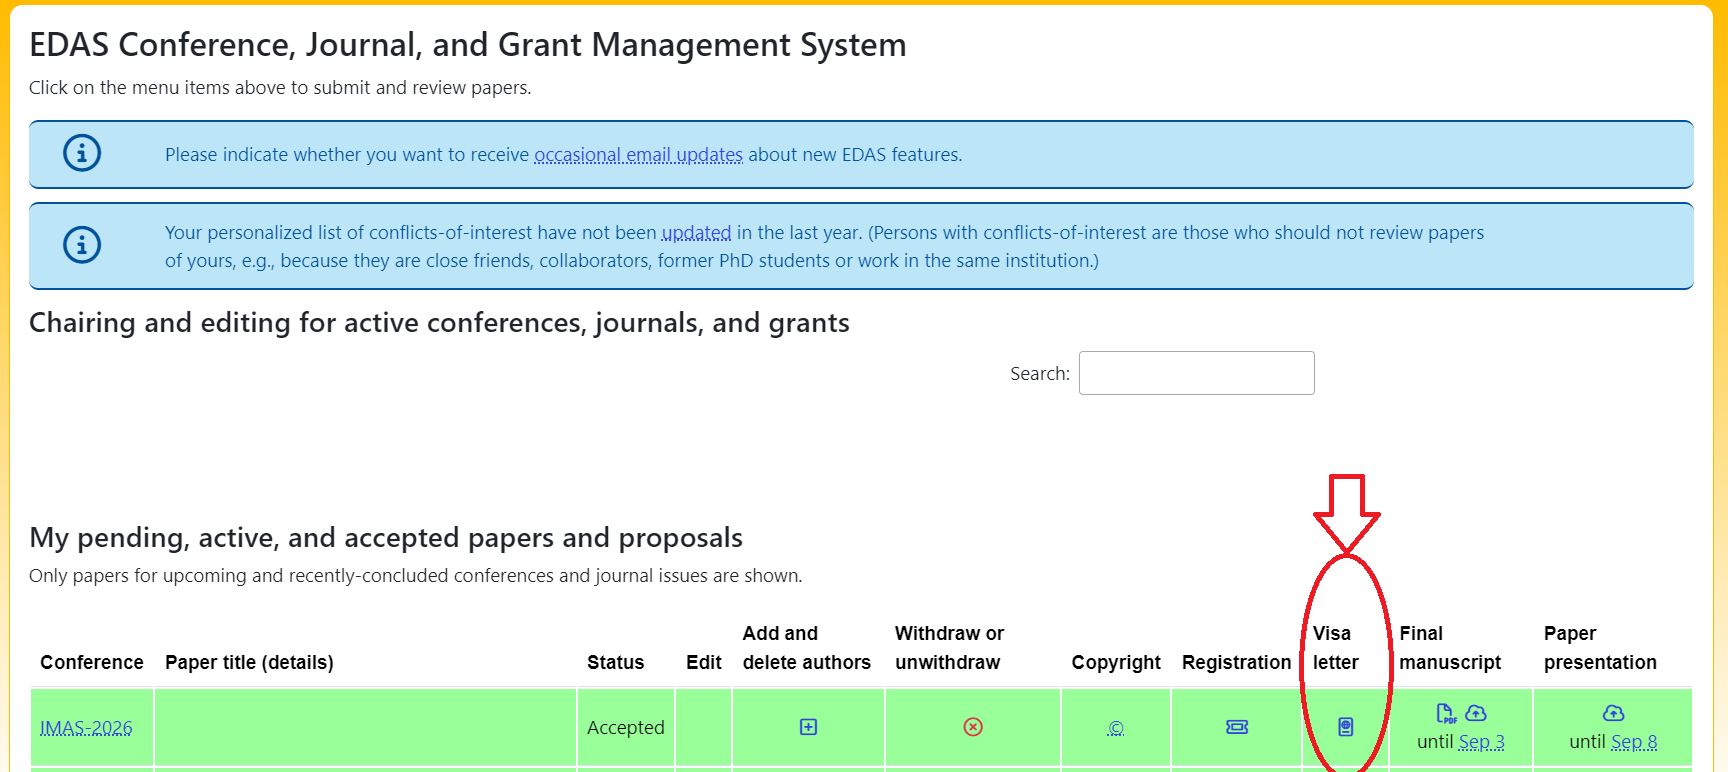The width and height of the screenshot is (1728, 772).
Task: Focus the Search input field
Action: click(1196, 373)
